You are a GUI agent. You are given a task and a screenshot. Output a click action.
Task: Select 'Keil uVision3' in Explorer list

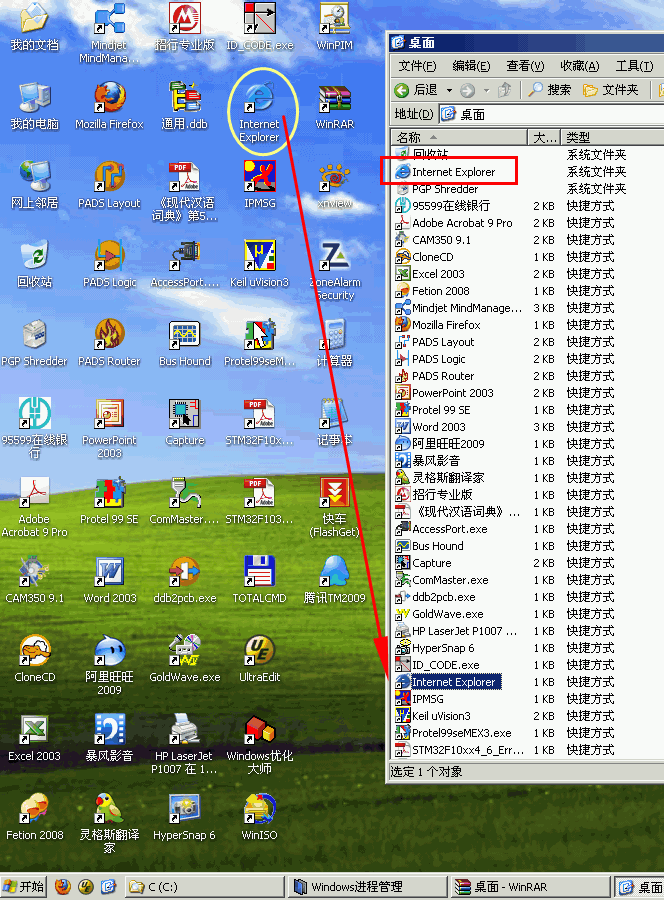pos(441,716)
